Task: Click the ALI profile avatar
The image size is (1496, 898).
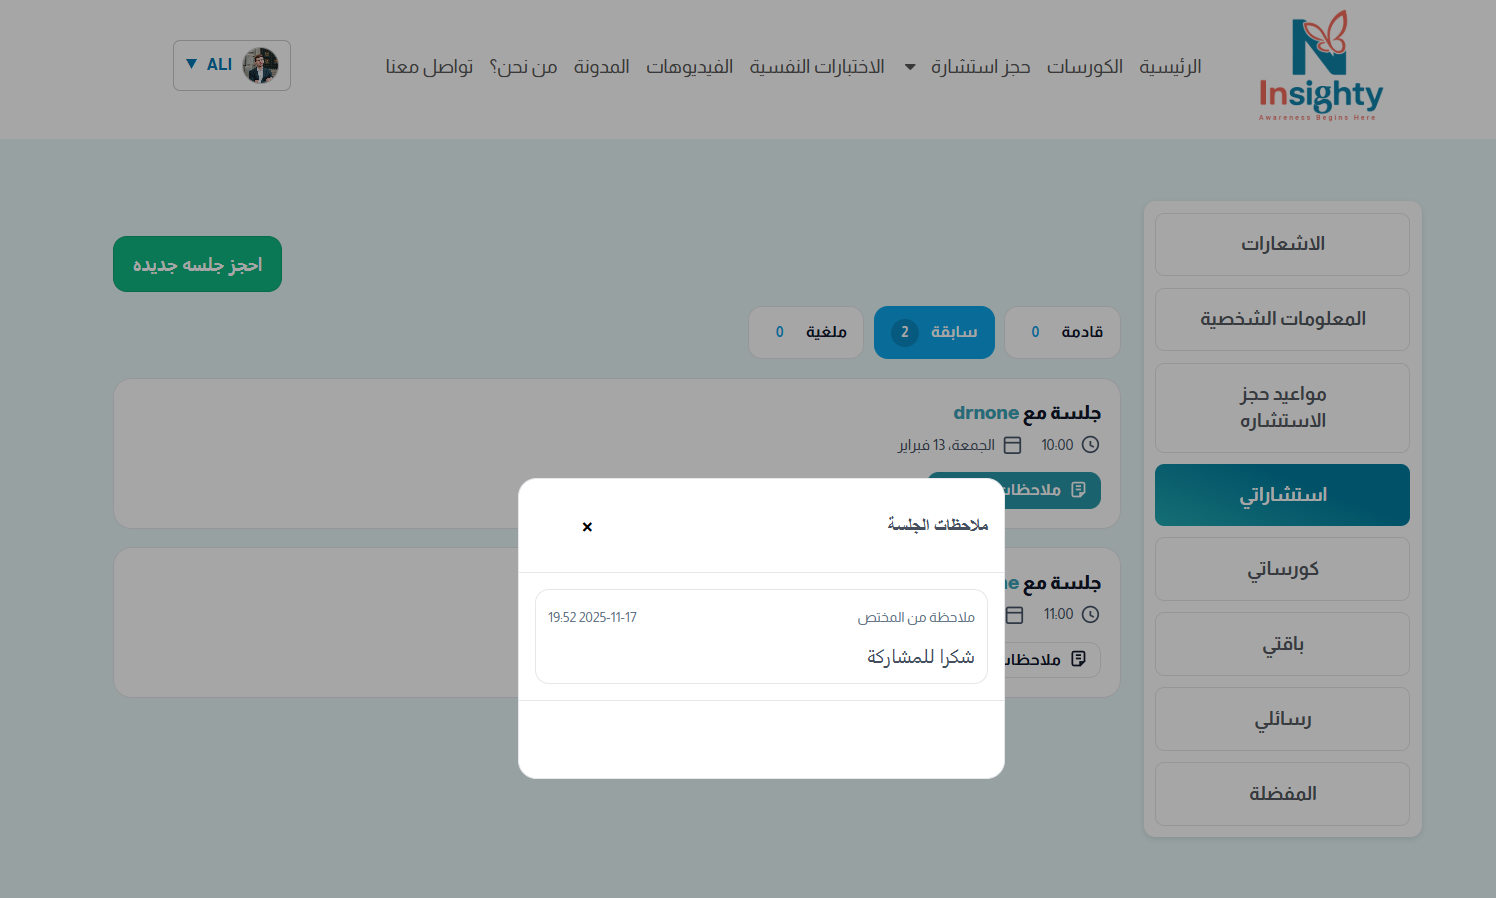Action: pyautogui.click(x=260, y=66)
